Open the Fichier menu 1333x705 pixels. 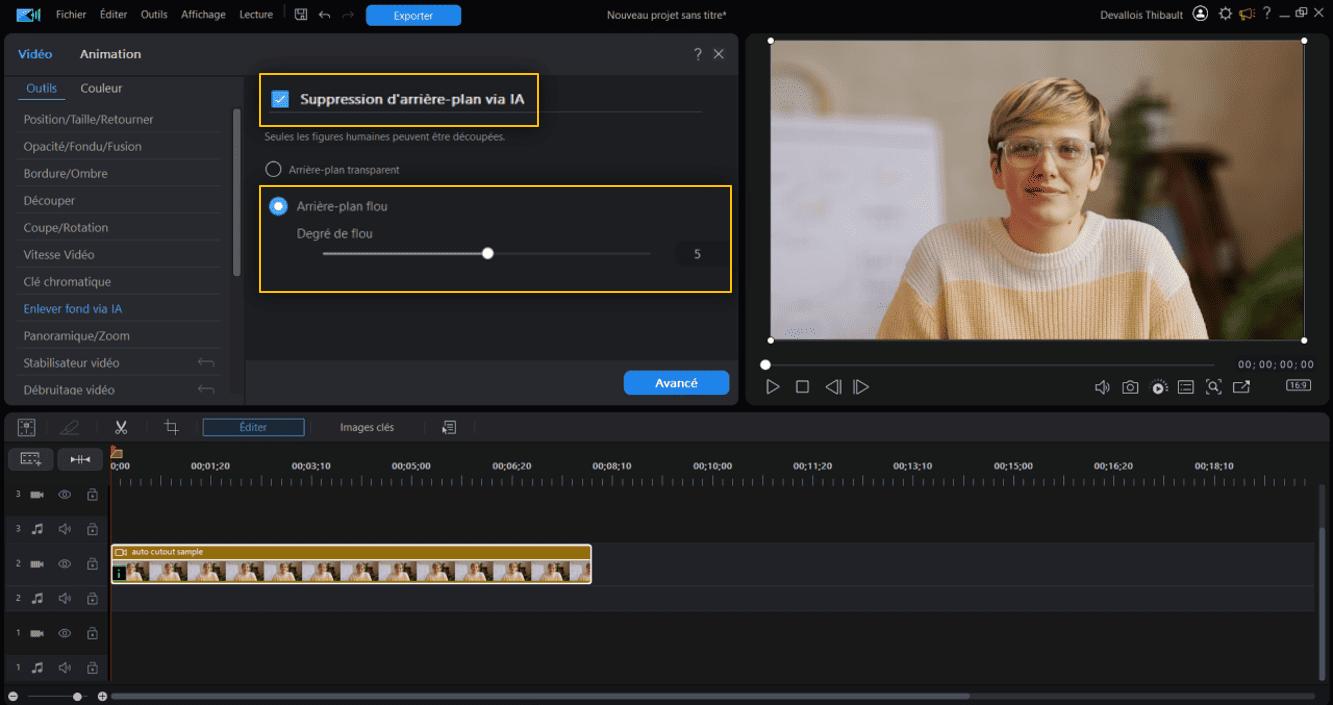(x=70, y=14)
